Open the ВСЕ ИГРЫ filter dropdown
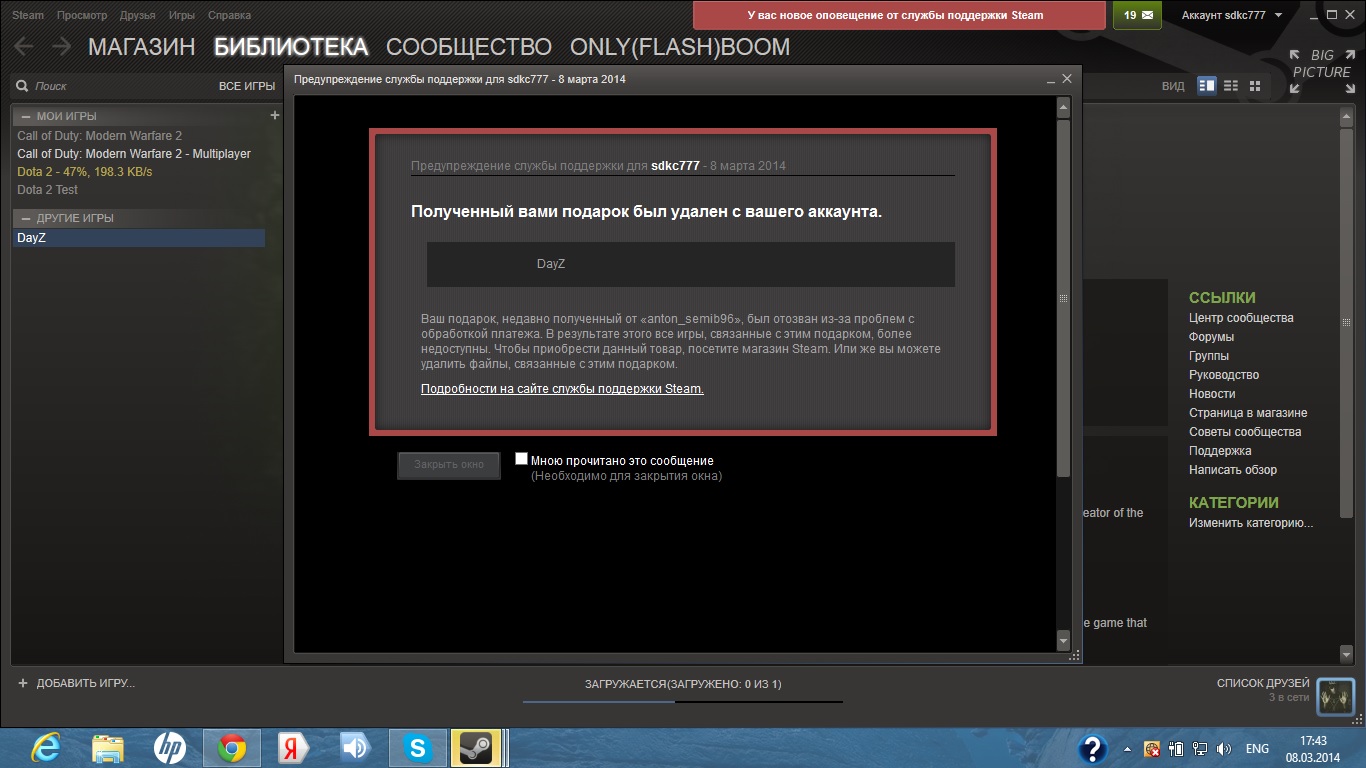 pyautogui.click(x=246, y=87)
